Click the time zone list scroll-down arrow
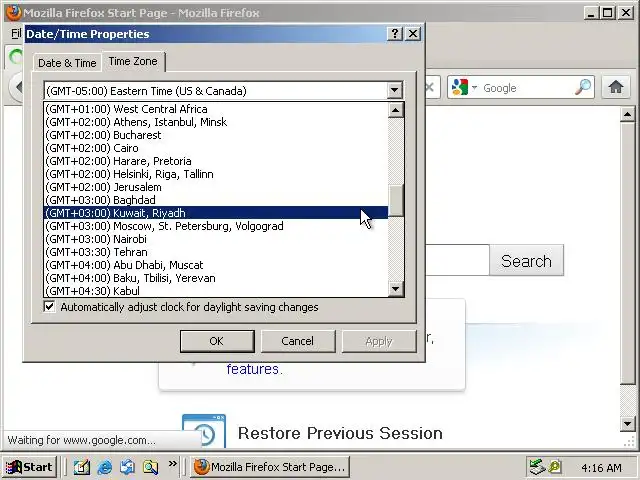This screenshot has width=640, height=480. click(x=396, y=289)
